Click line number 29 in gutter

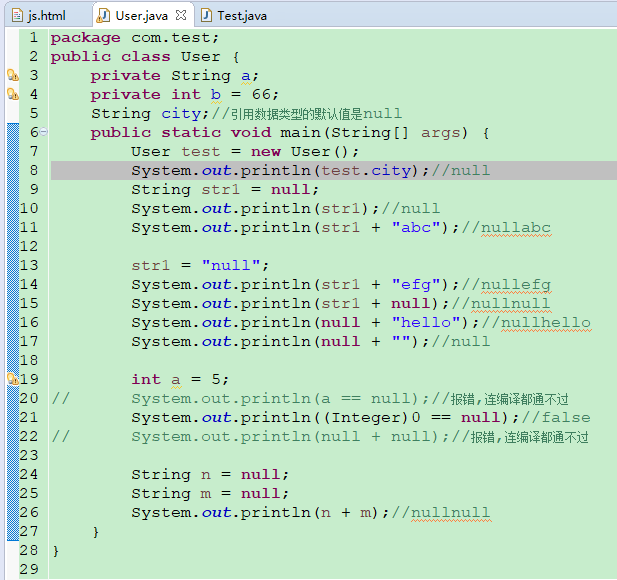[x=29, y=569]
